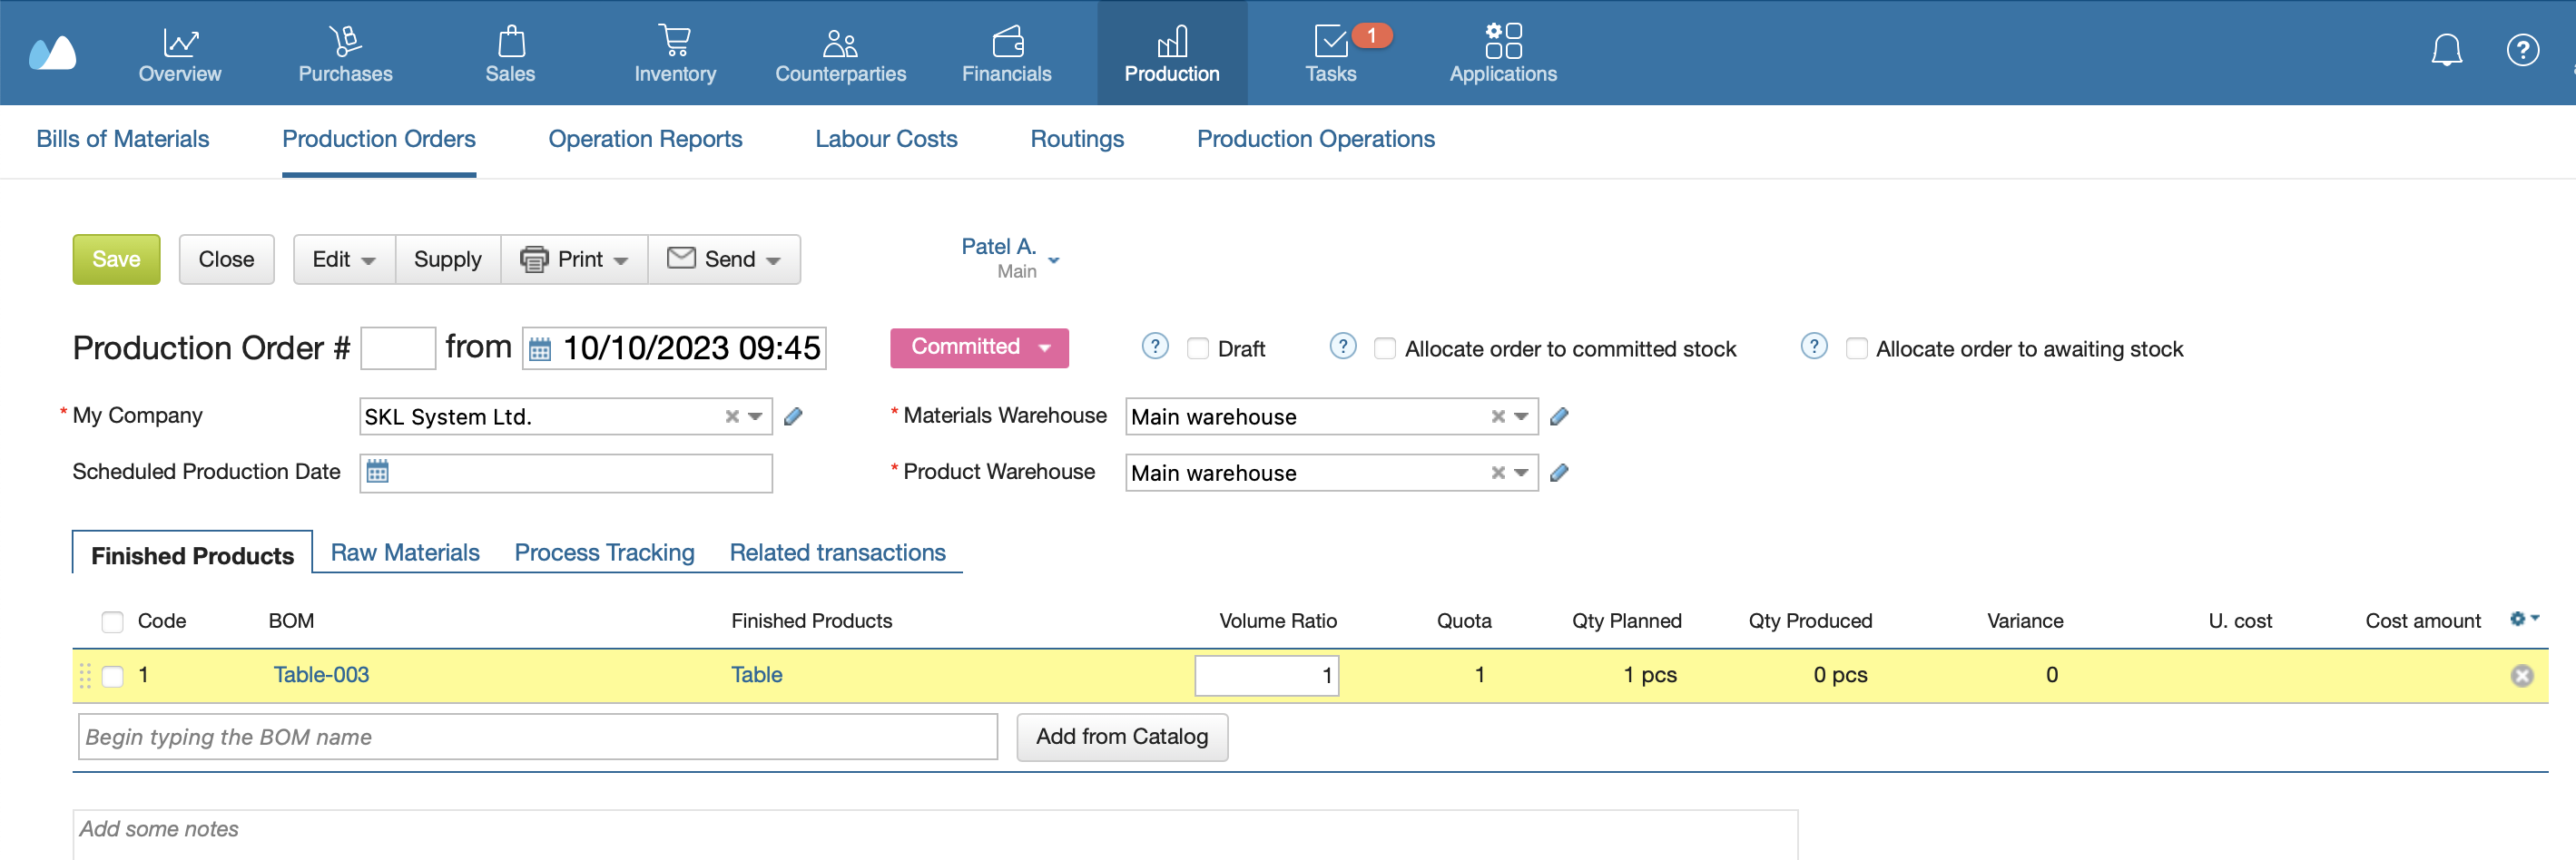Select the Table-003 row checkbox
This screenshot has height=860, width=2576.
click(113, 677)
